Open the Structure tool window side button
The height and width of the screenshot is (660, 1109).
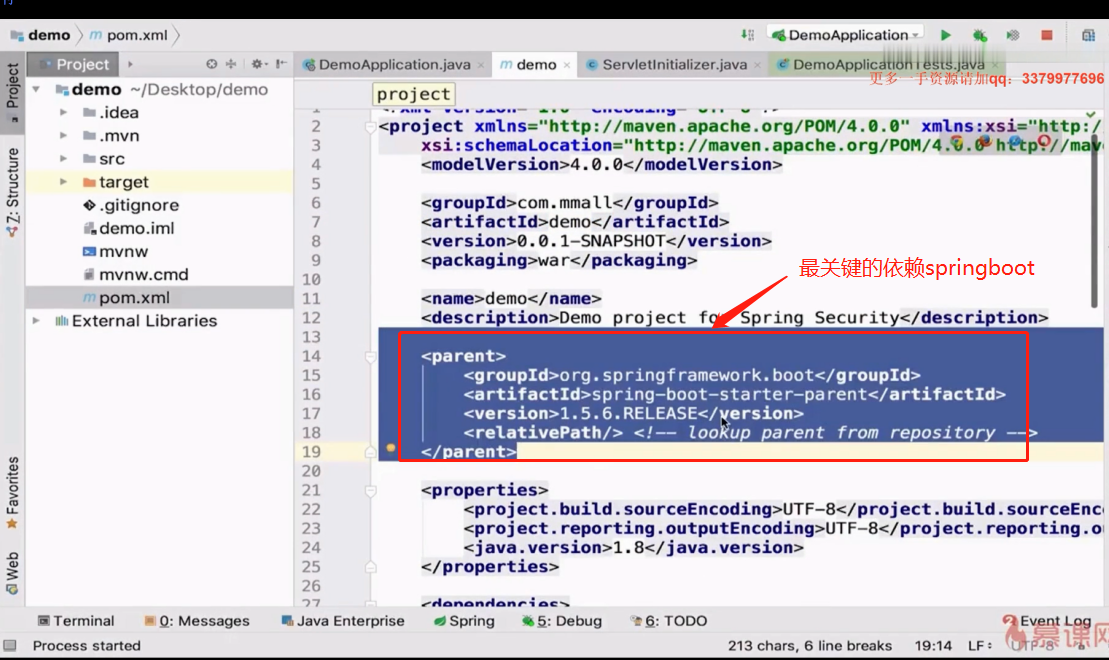13,192
